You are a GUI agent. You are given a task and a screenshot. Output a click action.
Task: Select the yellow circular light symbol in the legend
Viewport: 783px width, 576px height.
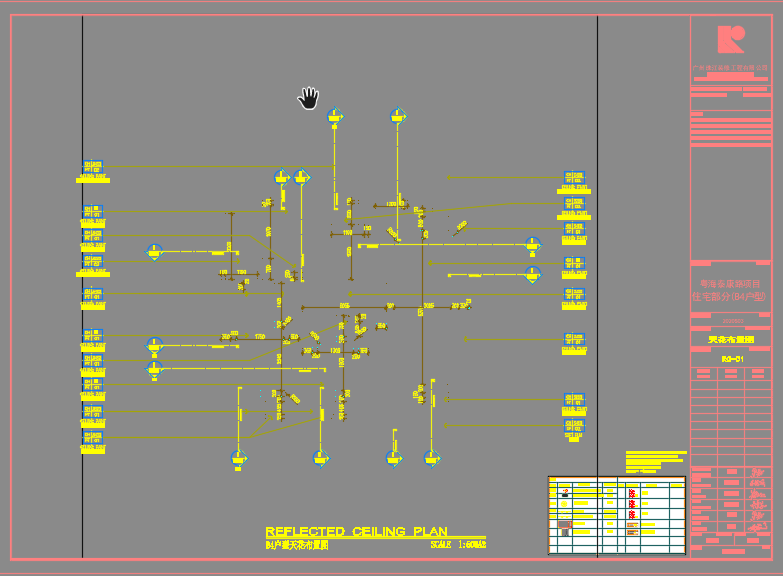(564, 504)
